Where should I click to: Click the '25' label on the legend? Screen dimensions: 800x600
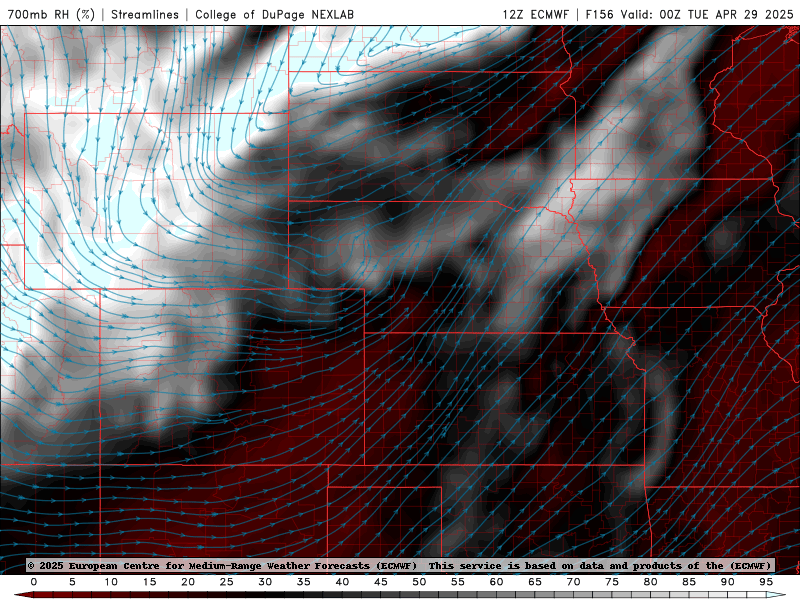226,582
